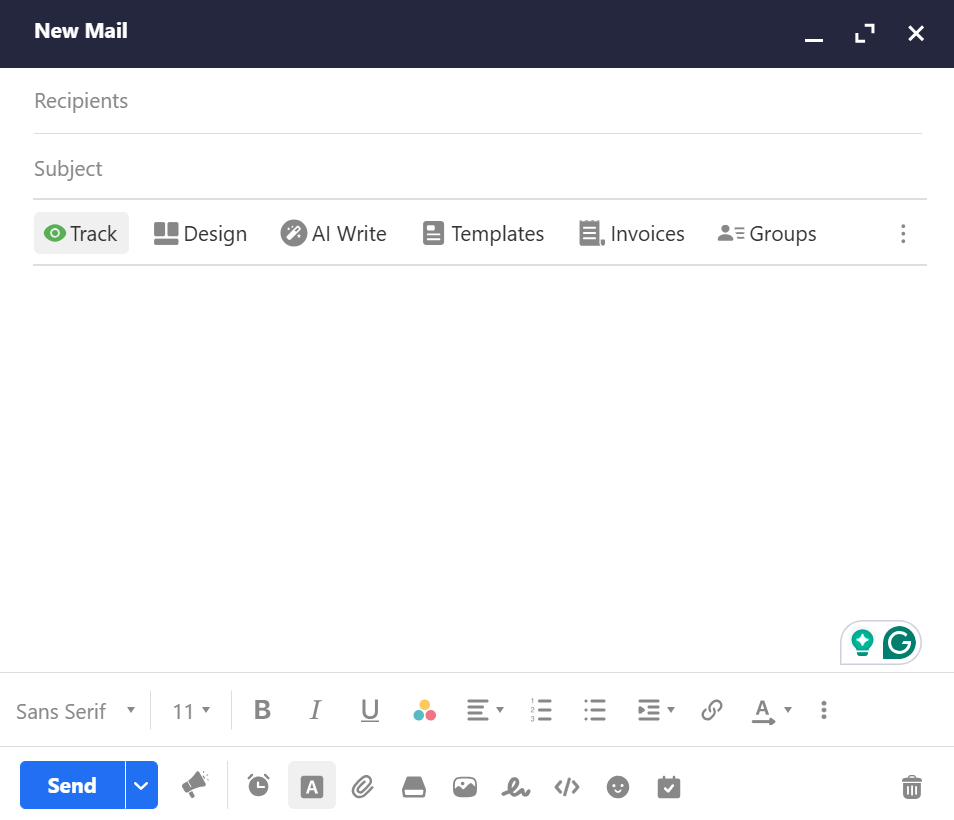Screen dimensions: 954x820
Task: Open the Sans Serif font dropdown
Action: (75, 711)
